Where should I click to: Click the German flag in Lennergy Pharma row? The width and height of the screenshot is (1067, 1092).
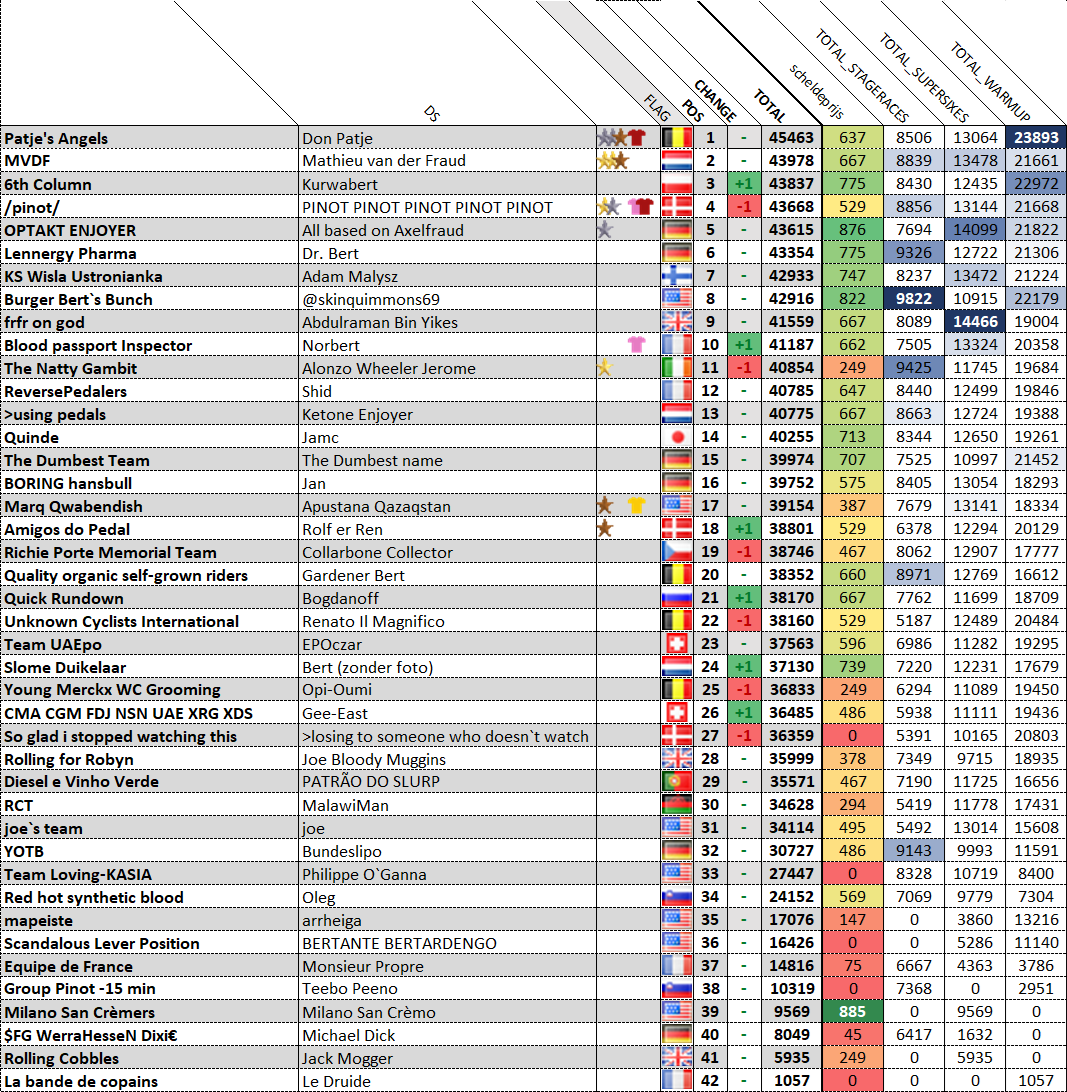pos(676,252)
